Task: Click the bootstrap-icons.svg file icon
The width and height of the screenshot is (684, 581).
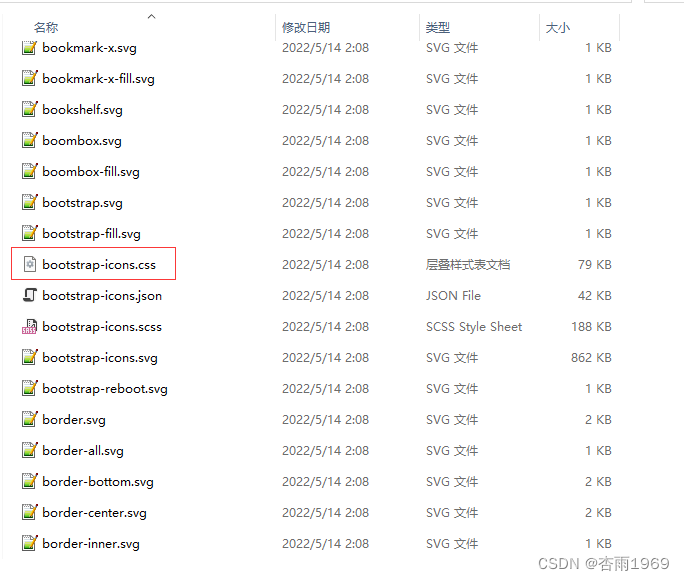Action: point(30,358)
